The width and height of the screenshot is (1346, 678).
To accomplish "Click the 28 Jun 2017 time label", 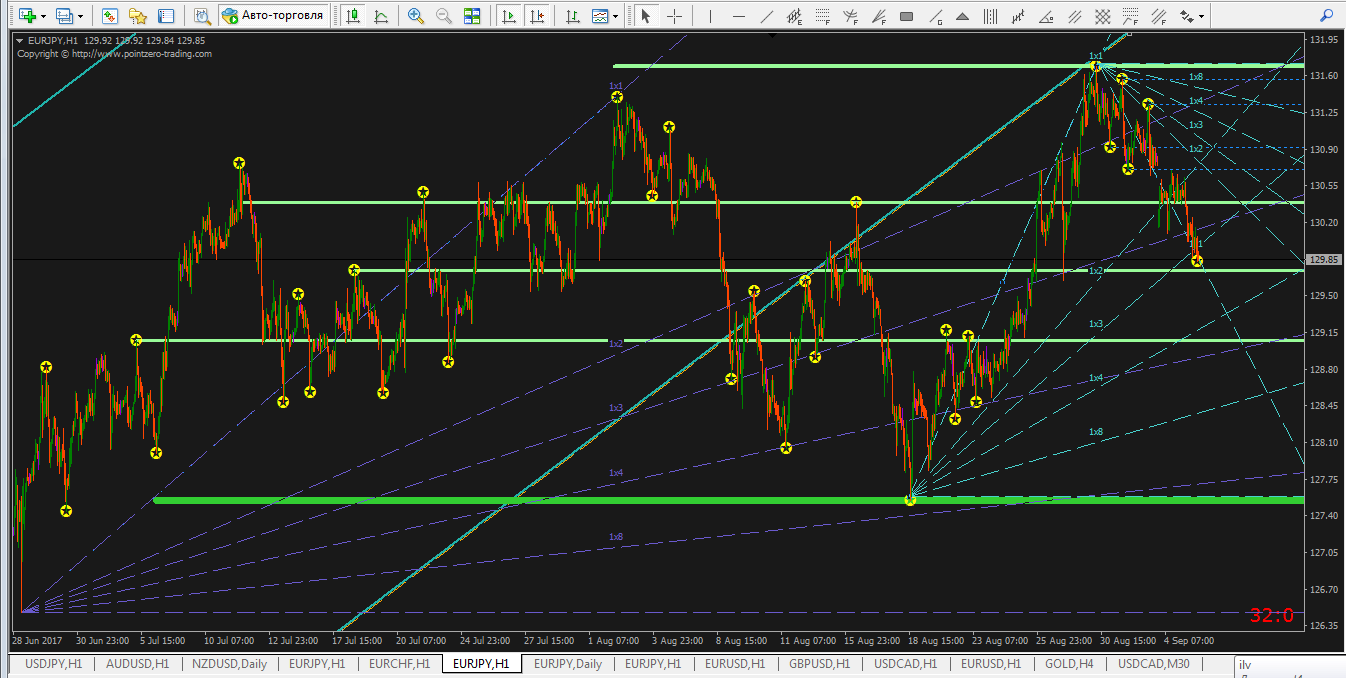I will click(37, 640).
